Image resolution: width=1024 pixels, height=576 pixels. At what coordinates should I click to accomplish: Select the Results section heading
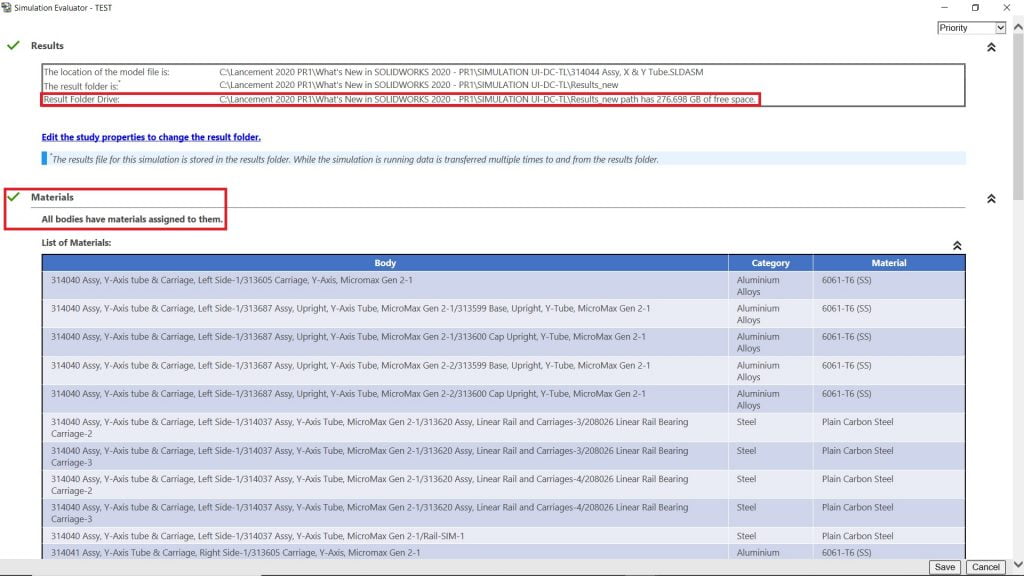coord(47,46)
